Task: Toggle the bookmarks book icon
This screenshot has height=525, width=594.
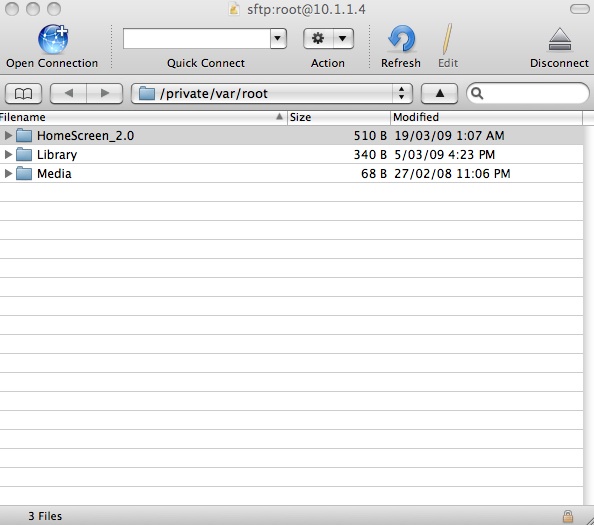Action: click(23, 93)
